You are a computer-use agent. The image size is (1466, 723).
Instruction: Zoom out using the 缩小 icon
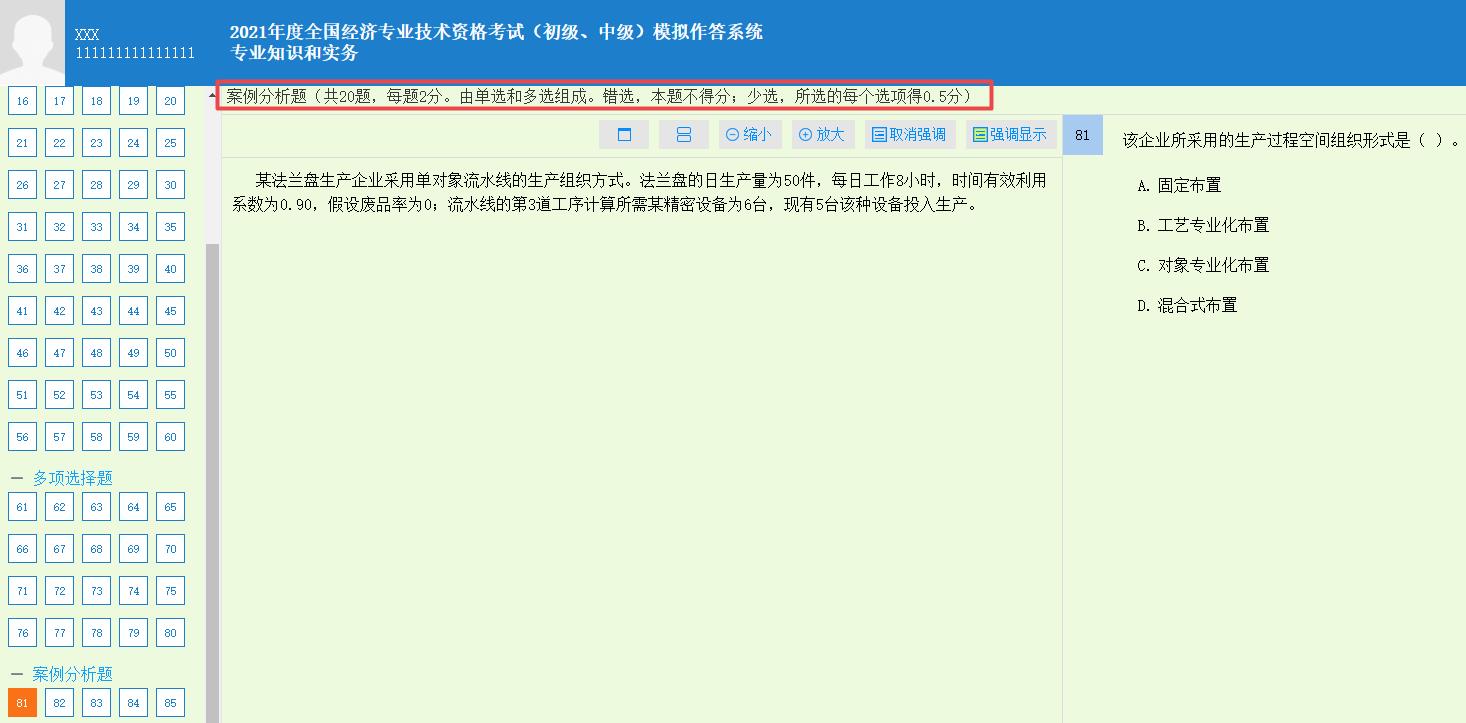748,133
